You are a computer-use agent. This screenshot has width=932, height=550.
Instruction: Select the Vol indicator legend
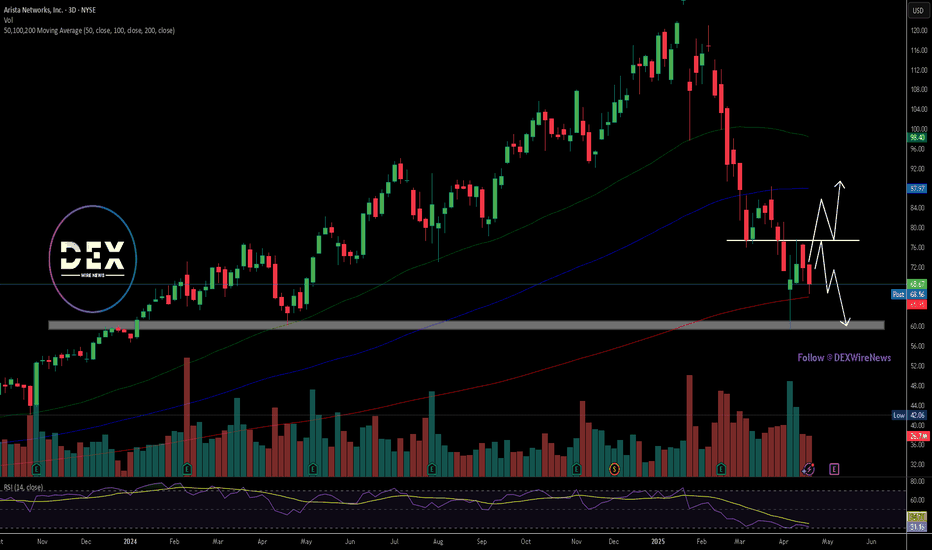point(8,20)
